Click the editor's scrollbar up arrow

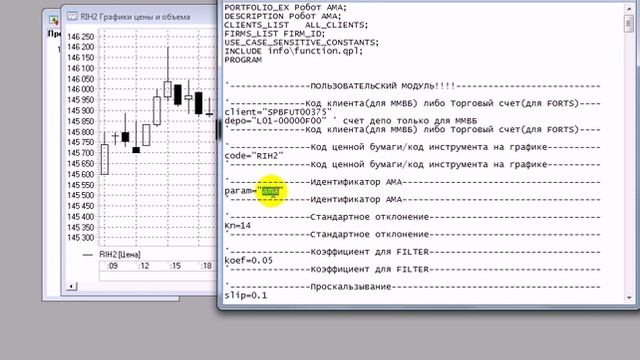coord(629,8)
